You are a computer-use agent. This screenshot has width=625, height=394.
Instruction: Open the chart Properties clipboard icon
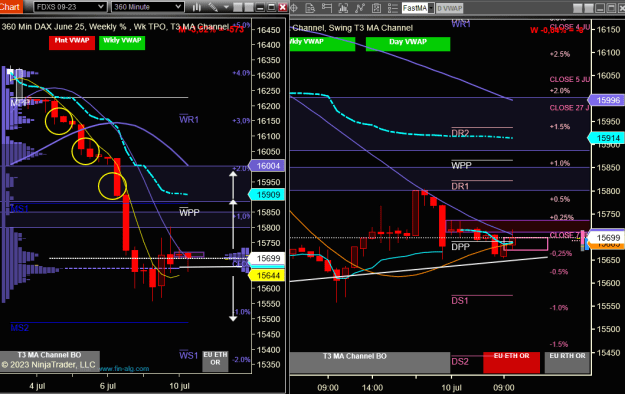coord(376,8)
